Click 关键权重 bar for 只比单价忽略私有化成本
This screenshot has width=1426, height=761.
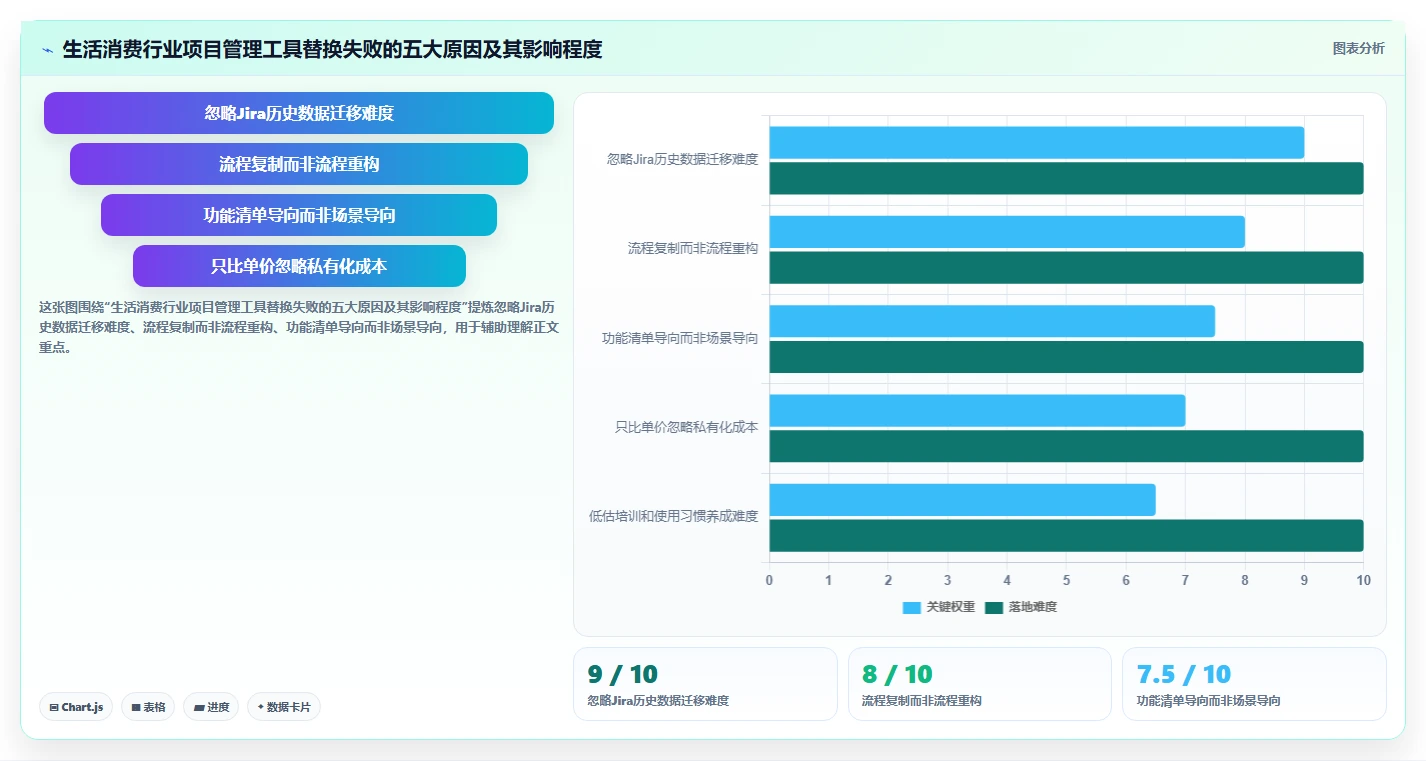(x=977, y=410)
